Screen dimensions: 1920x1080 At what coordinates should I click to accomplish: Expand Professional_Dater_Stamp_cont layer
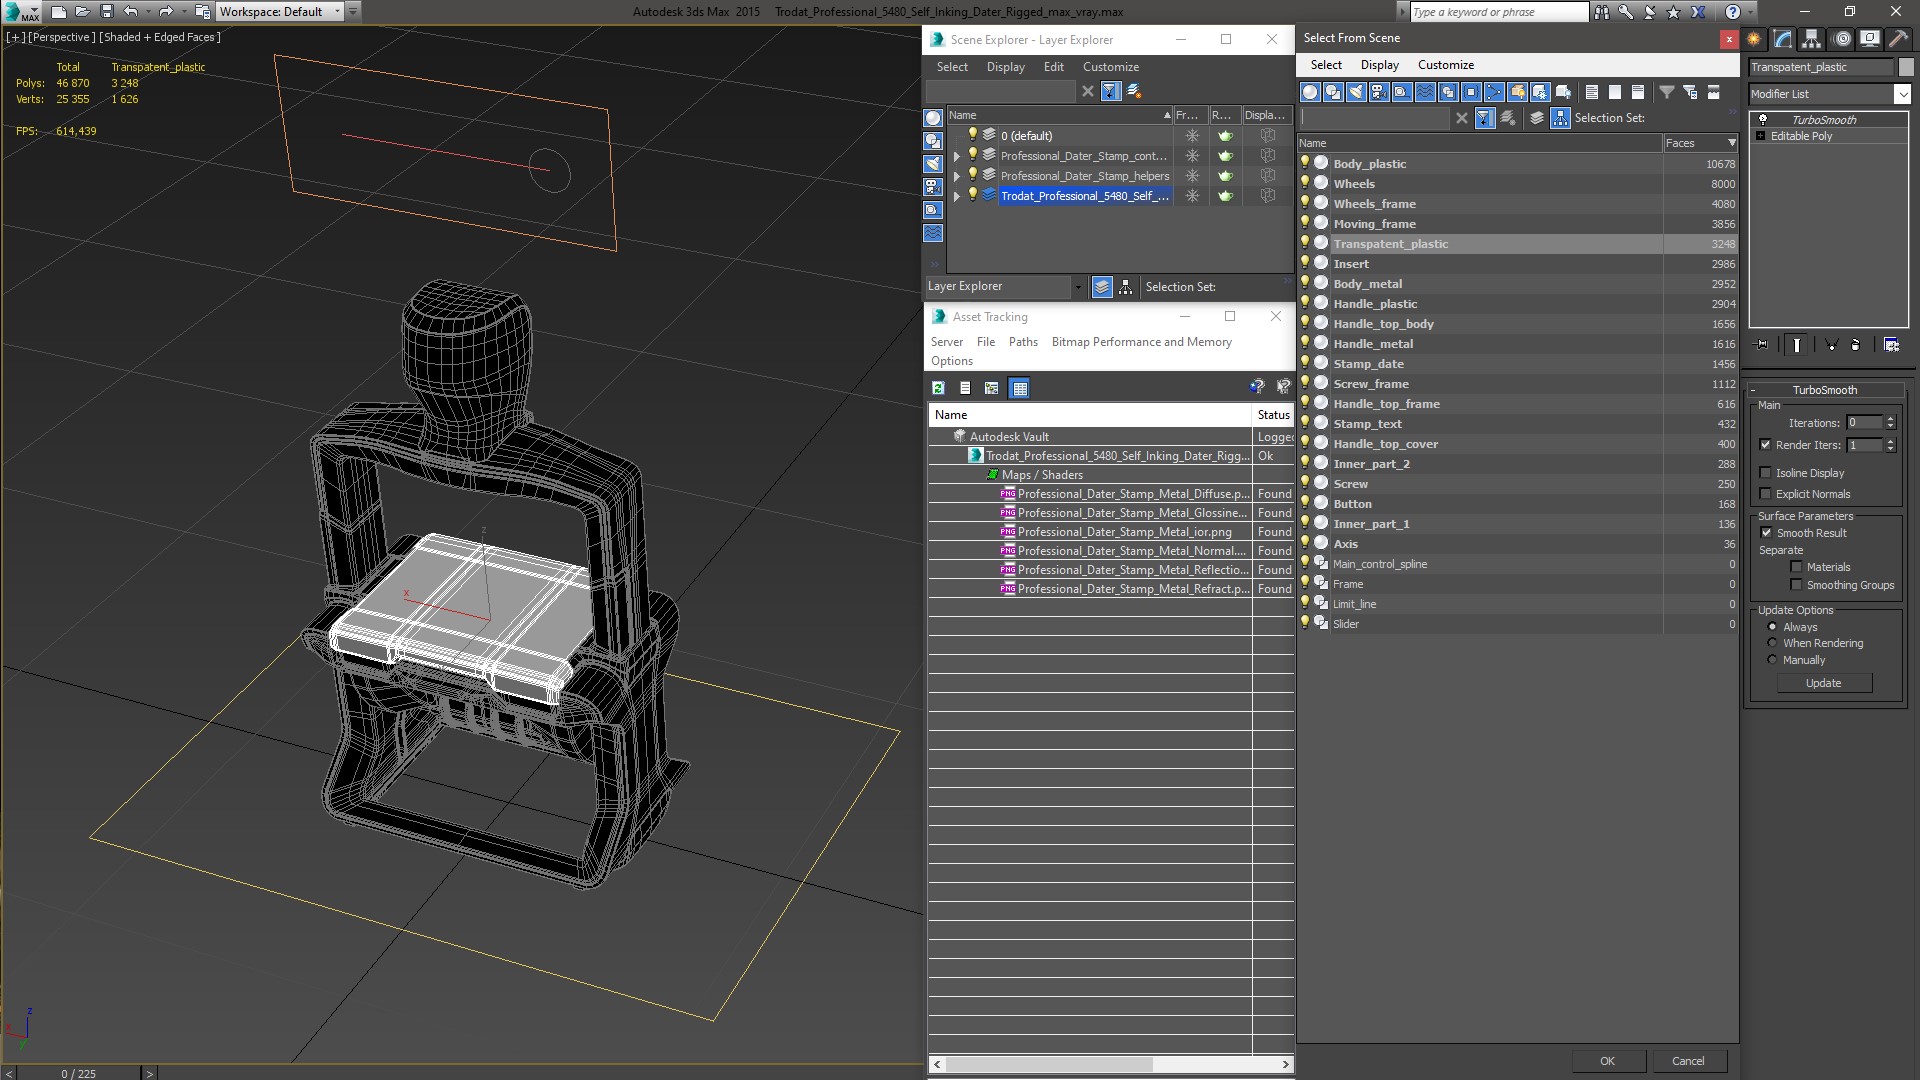pos(957,156)
